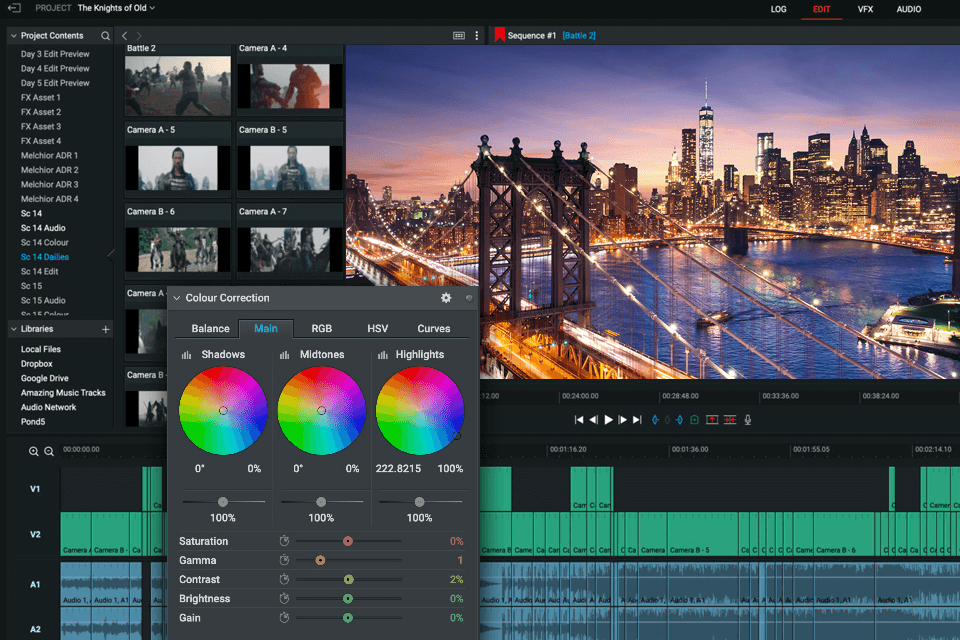Add a new library with plus icon
Image resolution: width=960 pixels, height=640 pixels.
point(105,329)
